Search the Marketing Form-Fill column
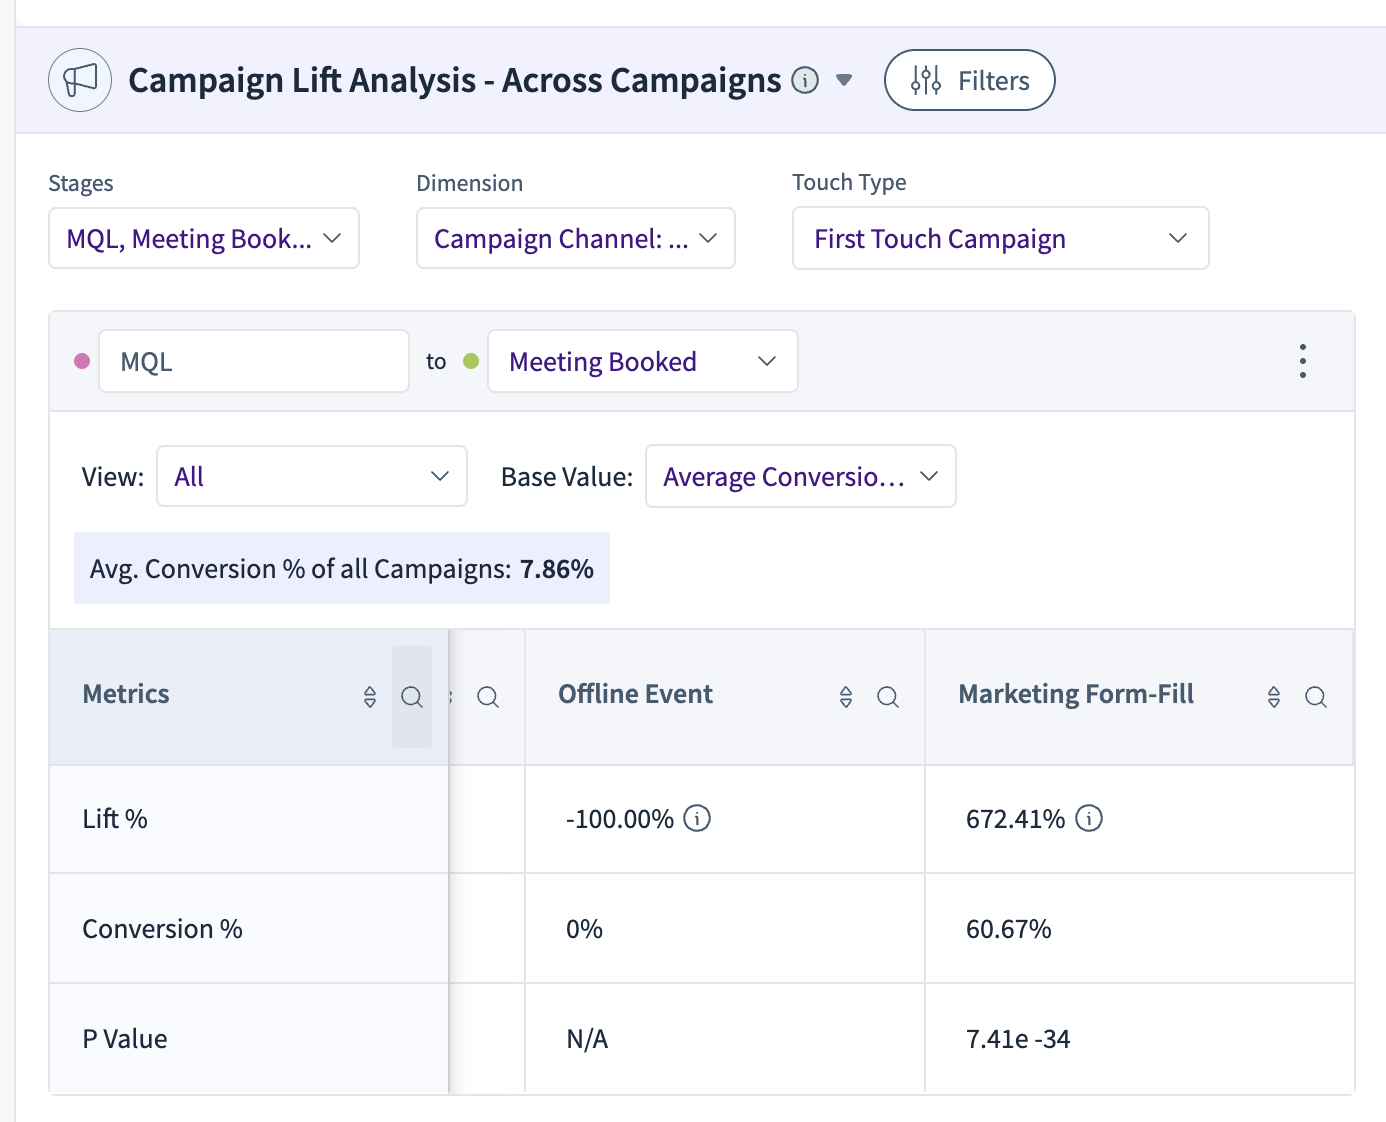The width and height of the screenshot is (1386, 1122). tap(1316, 697)
